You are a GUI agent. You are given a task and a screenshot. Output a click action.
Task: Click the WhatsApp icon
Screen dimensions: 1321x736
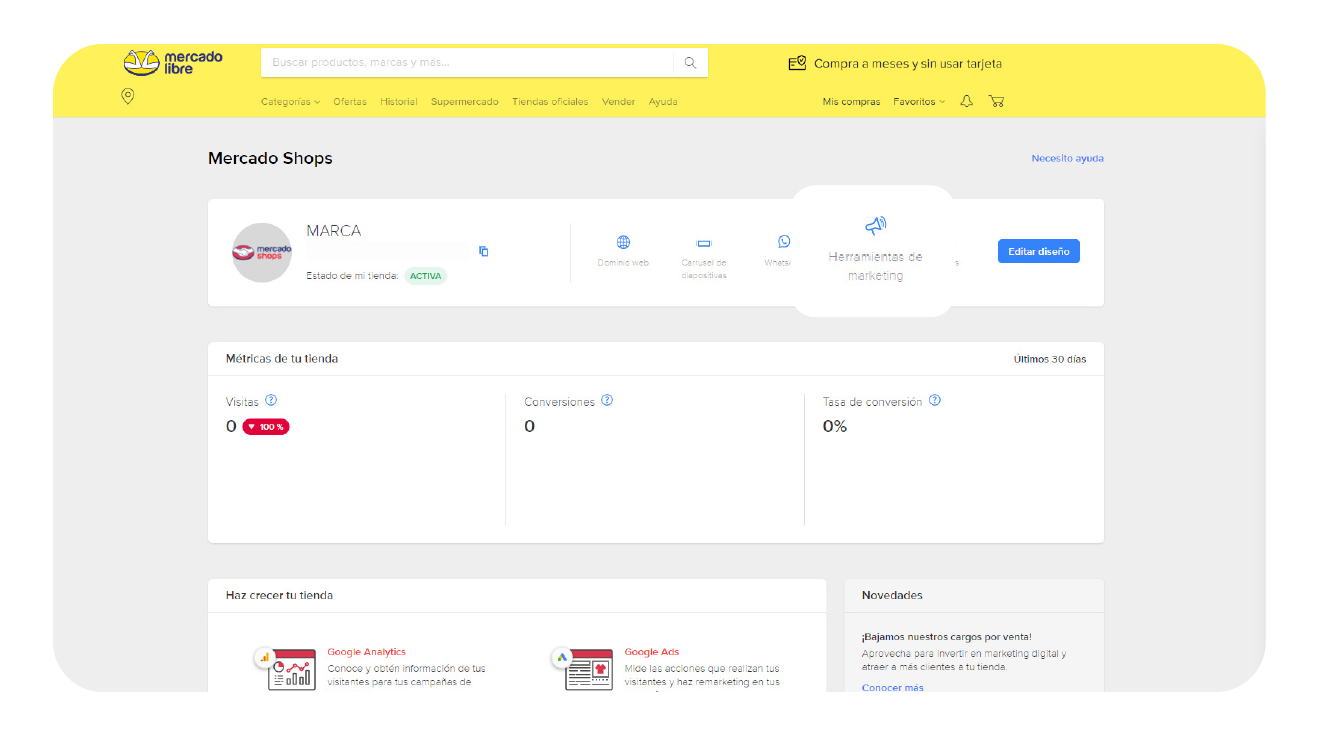[x=784, y=242]
